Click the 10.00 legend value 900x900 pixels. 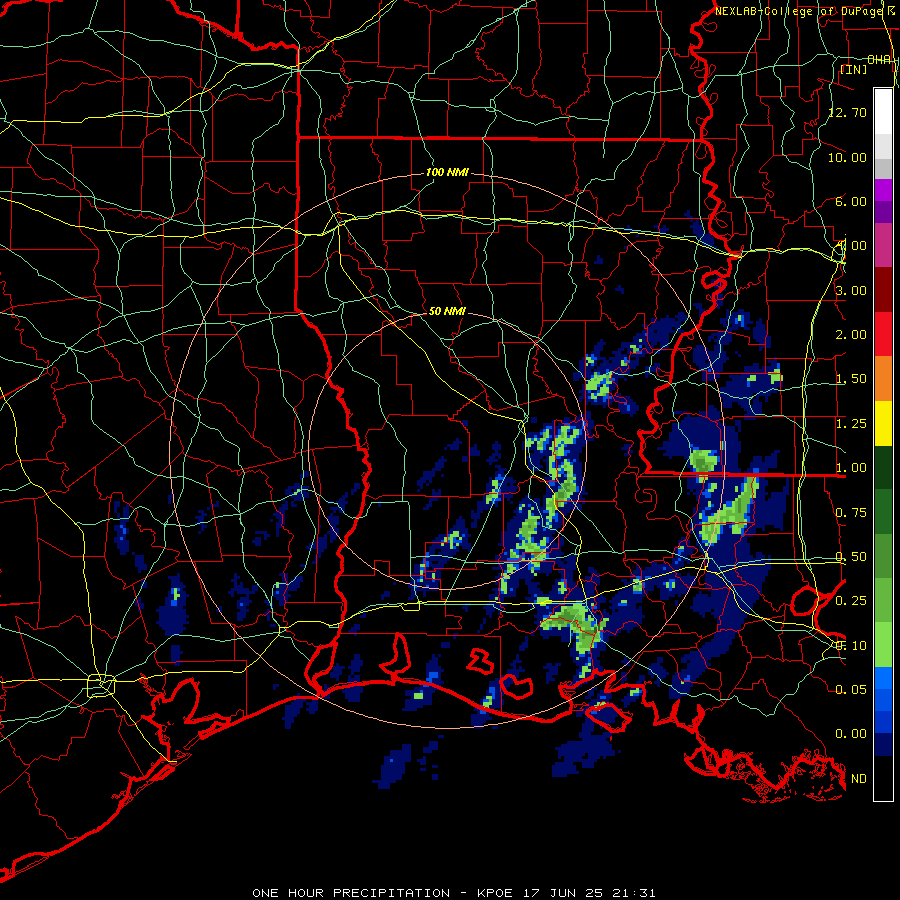pos(848,157)
